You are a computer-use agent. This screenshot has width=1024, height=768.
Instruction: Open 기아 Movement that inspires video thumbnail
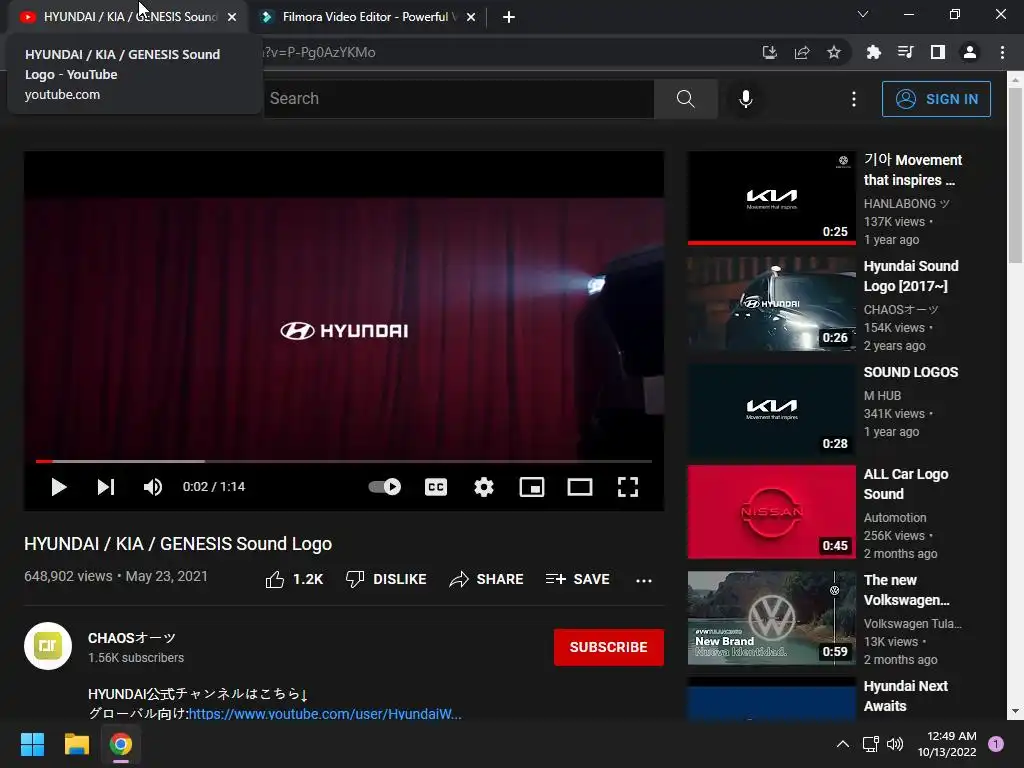tap(771, 198)
